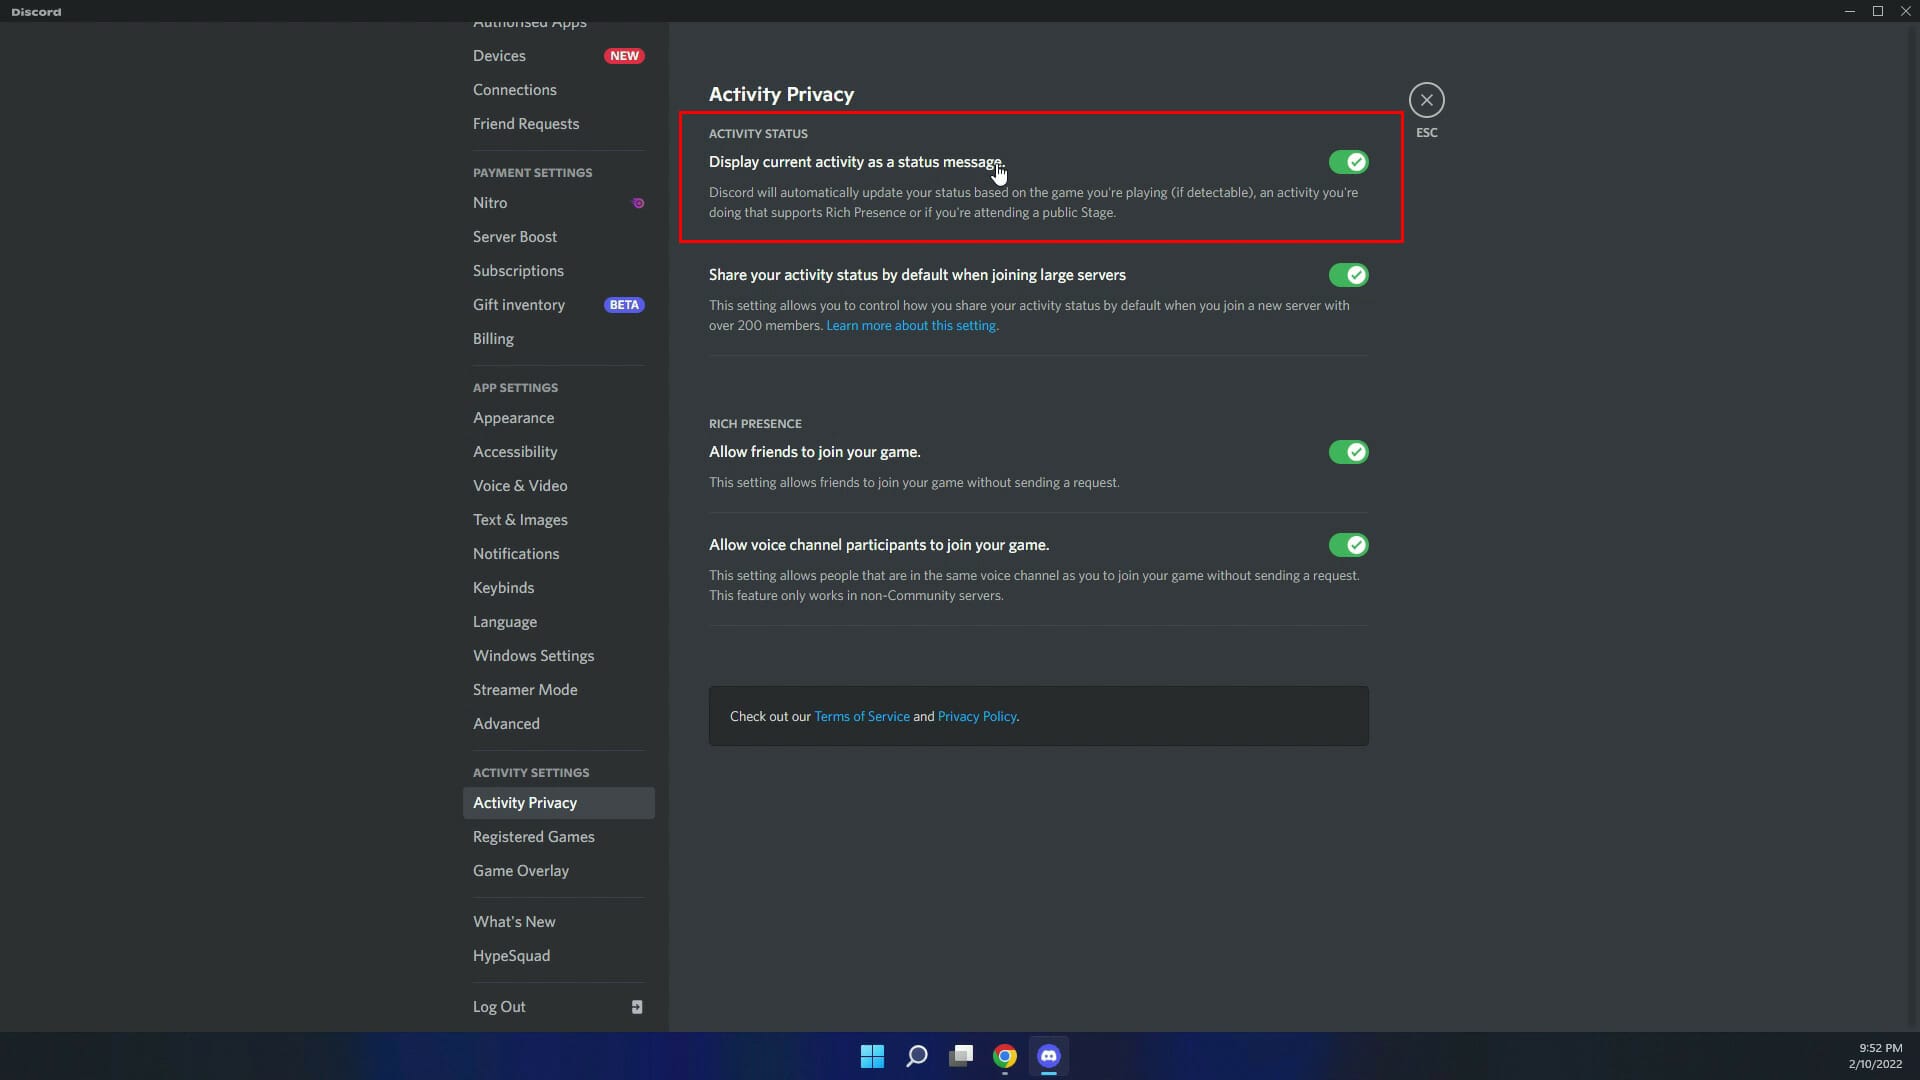Viewport: 1920px width, 1080px height.
Task: Launch Google Chrome from the taskbar
Action: pos(1005,1056)
